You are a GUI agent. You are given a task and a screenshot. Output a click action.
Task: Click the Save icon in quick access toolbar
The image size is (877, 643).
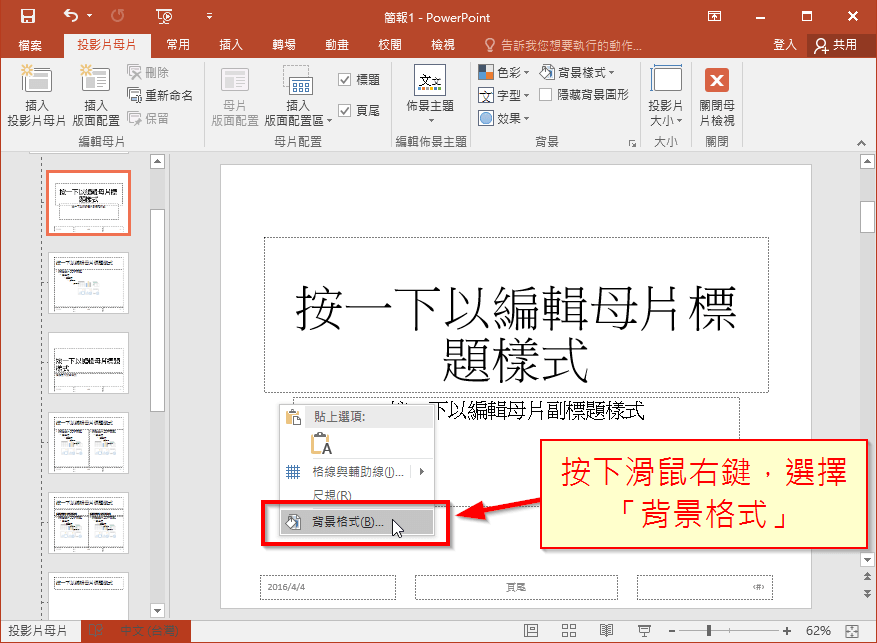click(x=27, y=17)
